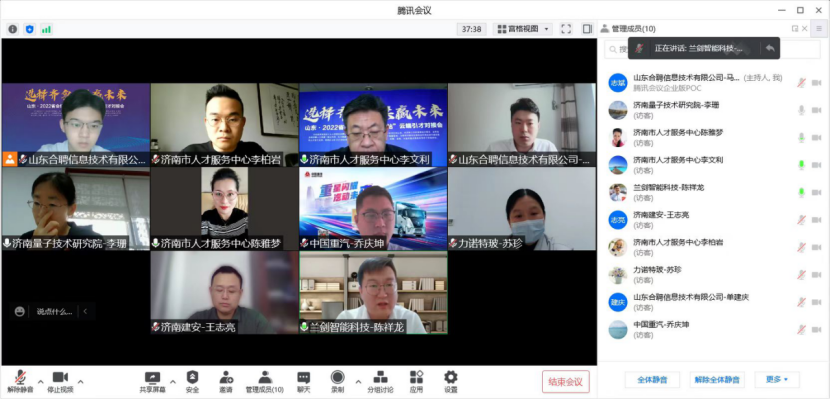Image resolution: width=830 pixels, height=400 pixels.
Task: Click the meeting timer 37:38
Action: [x=471, y=29]
